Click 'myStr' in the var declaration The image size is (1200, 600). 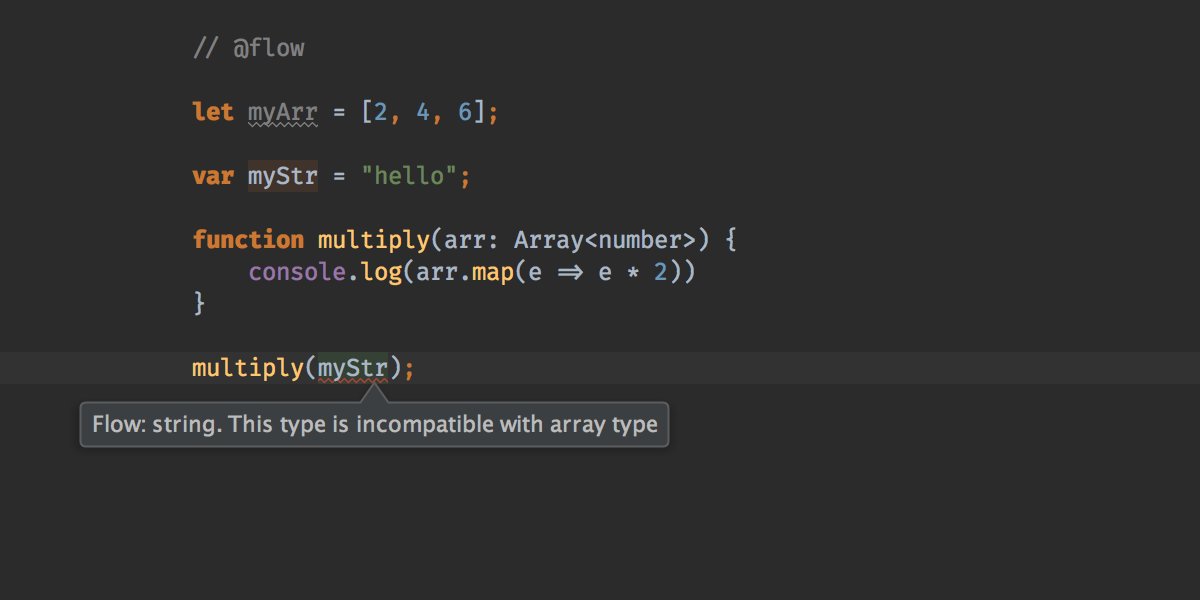[283, 176]
